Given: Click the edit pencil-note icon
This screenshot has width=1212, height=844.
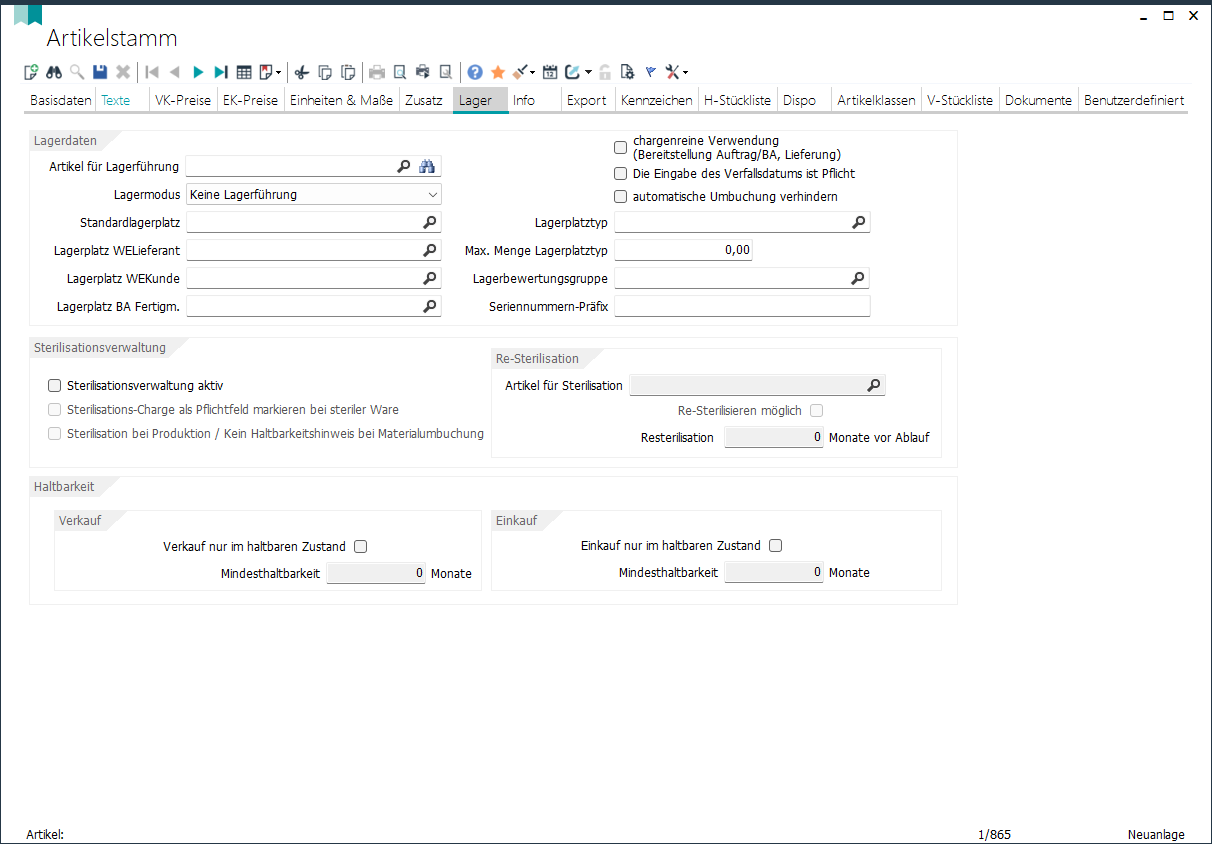Looking at the screenshot, I should tap(572, 72).
